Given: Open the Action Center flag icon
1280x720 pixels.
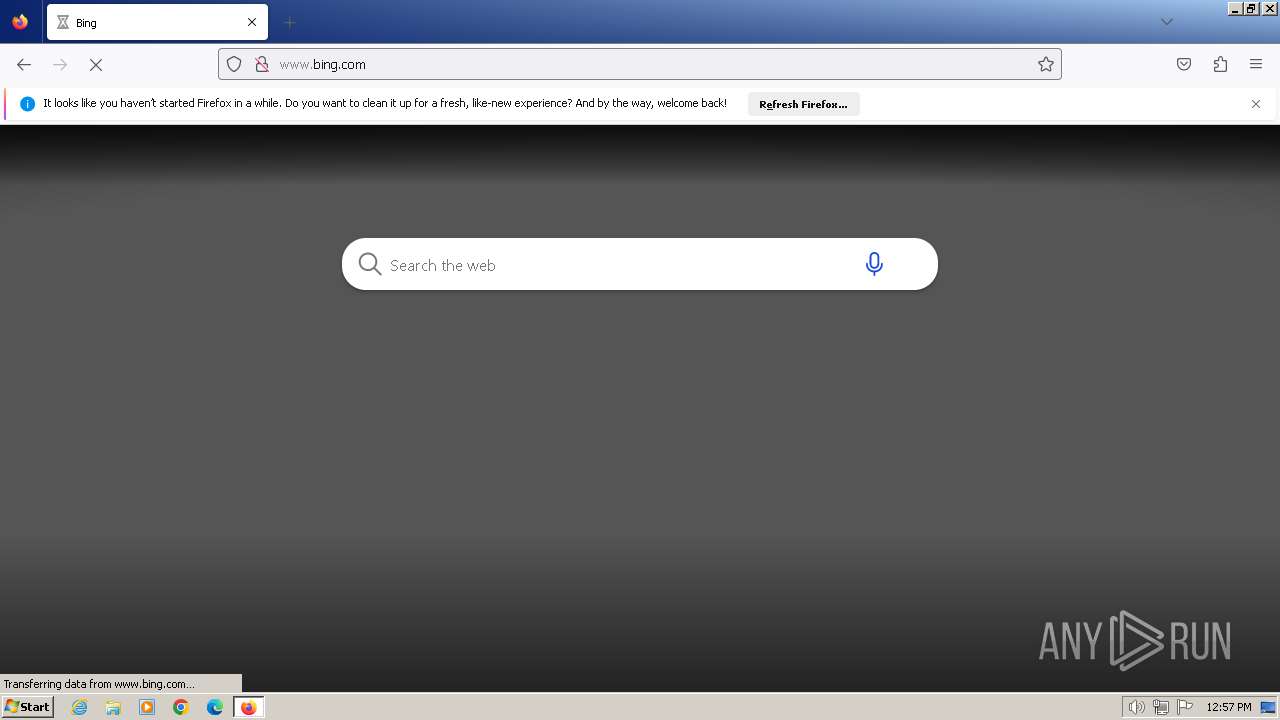Looking at the screenshot, I should pos(1185,707).
